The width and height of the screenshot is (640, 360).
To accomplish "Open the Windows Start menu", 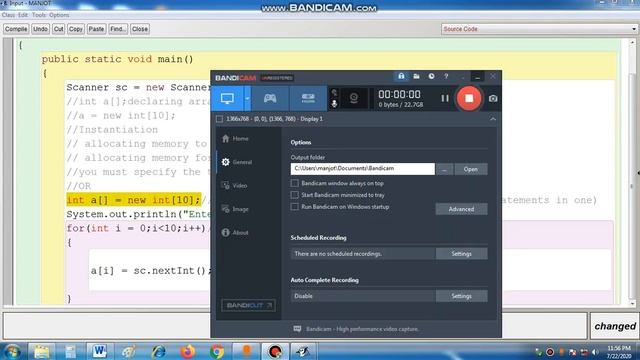I will [12, 351].
